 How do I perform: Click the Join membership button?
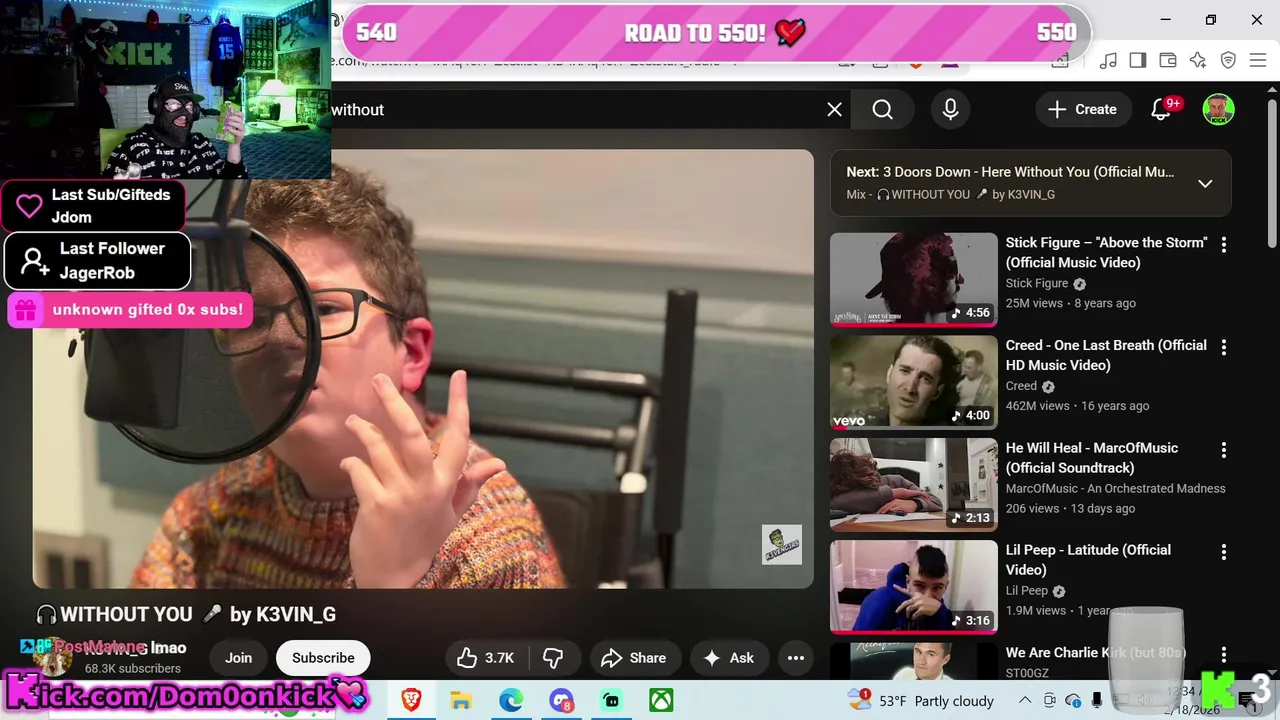pos(238,658)
